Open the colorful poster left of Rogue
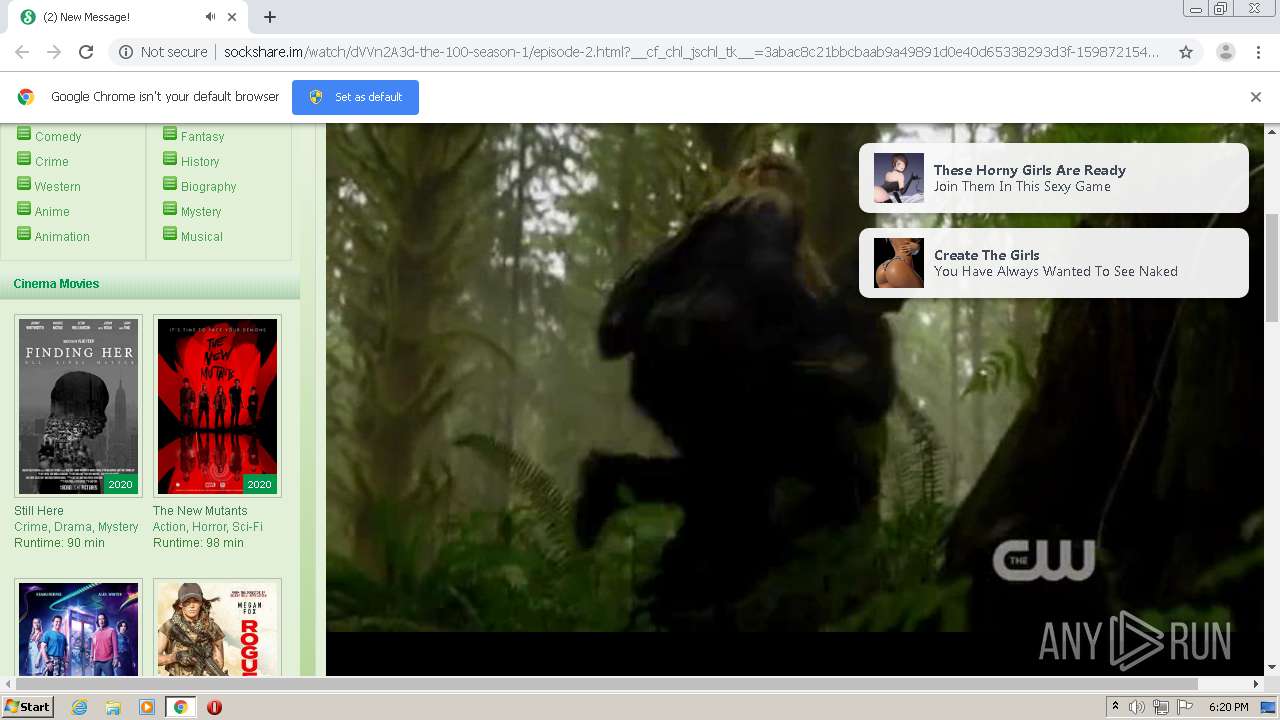1280x720 pixels. click(x=79, y=628)
